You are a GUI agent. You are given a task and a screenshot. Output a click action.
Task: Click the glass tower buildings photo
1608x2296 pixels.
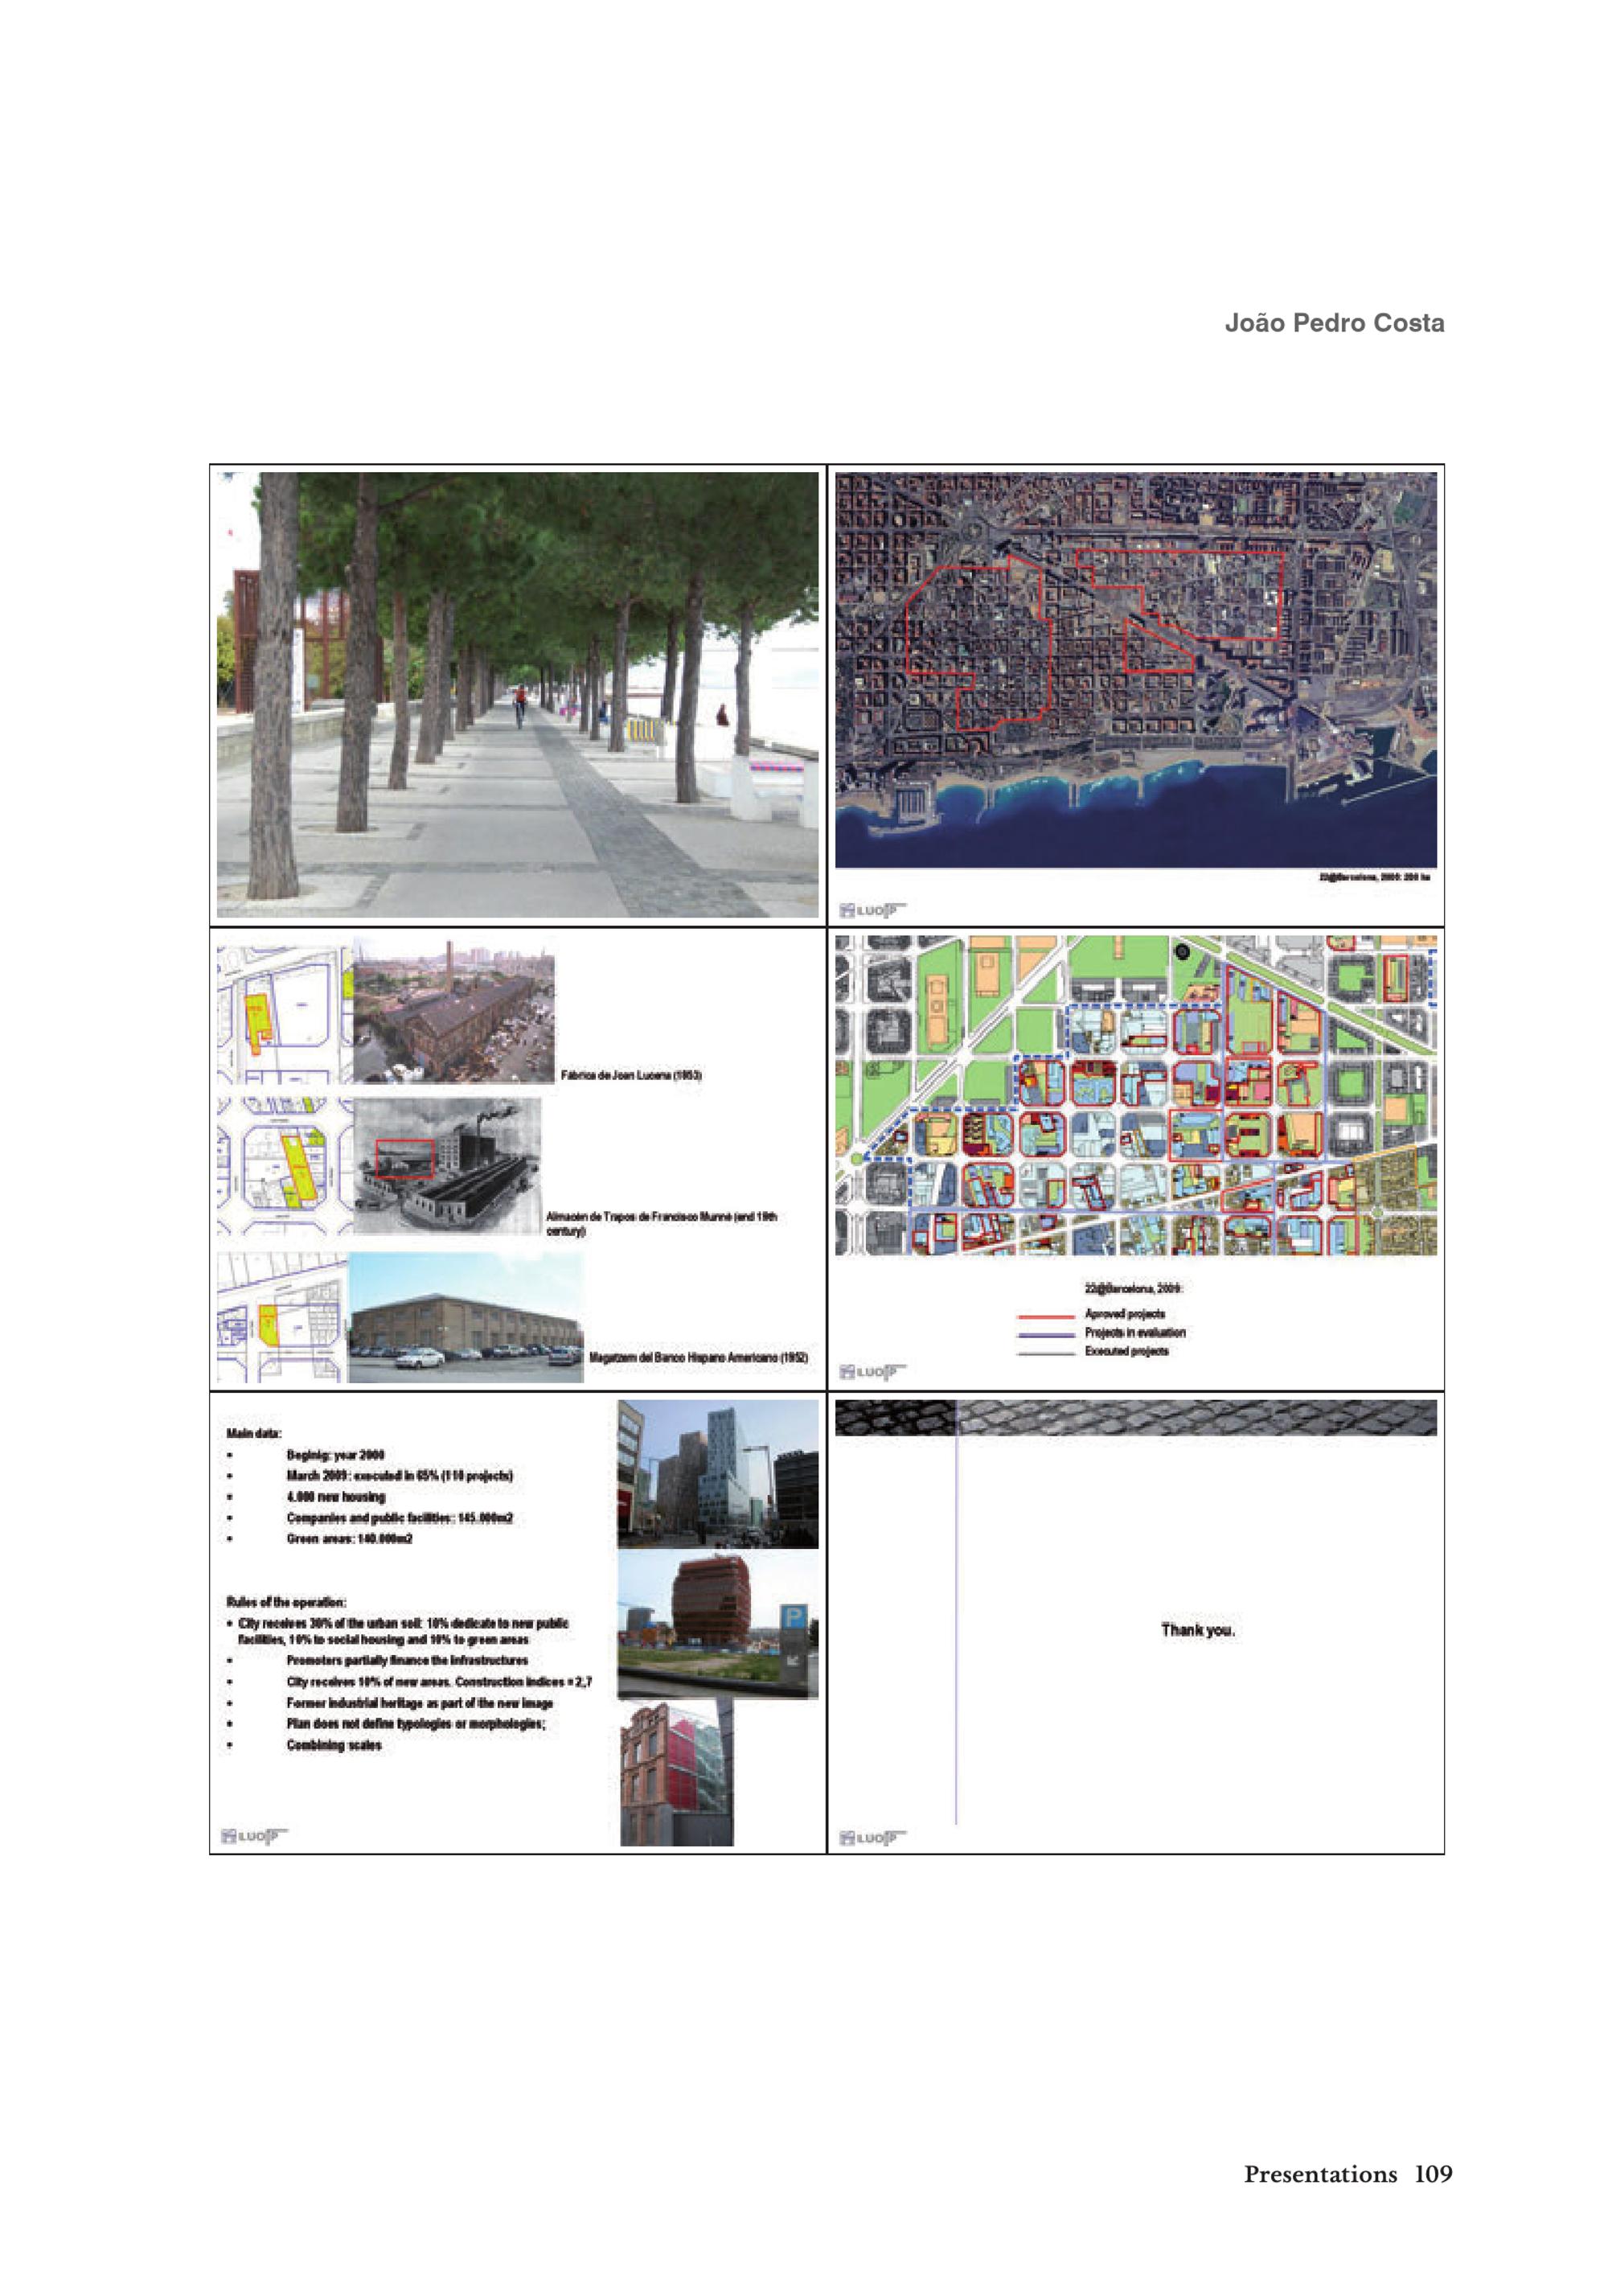click(x=717, y=1475)
